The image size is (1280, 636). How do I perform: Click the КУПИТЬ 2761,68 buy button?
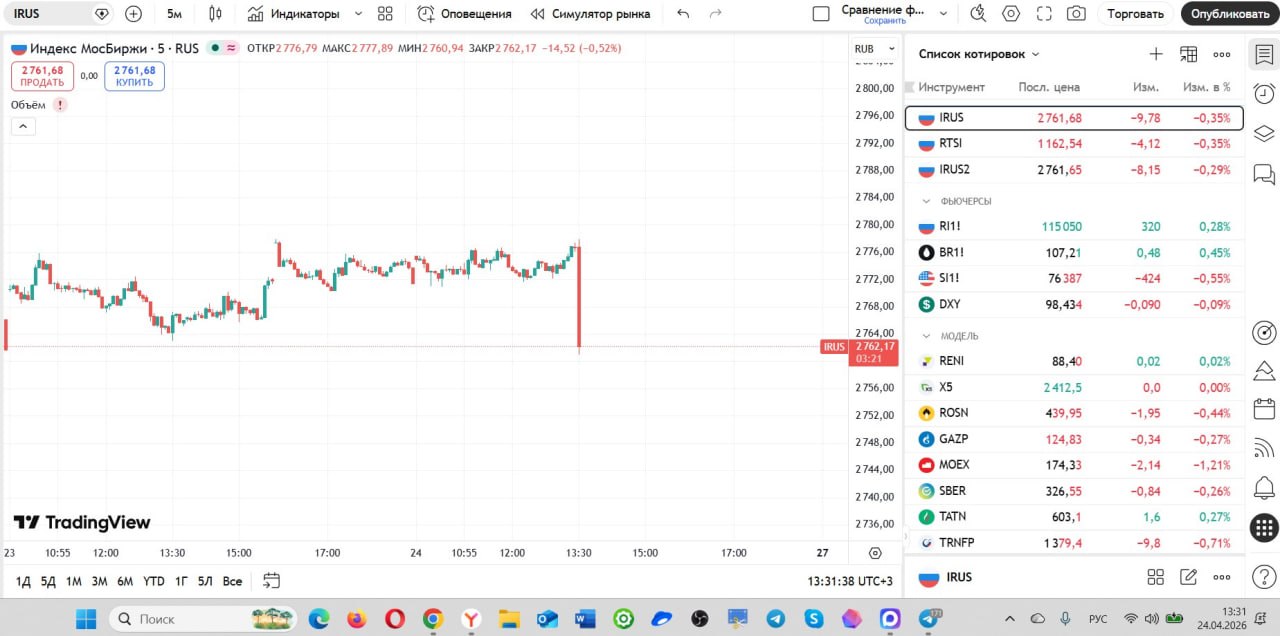tap(134, 76)
